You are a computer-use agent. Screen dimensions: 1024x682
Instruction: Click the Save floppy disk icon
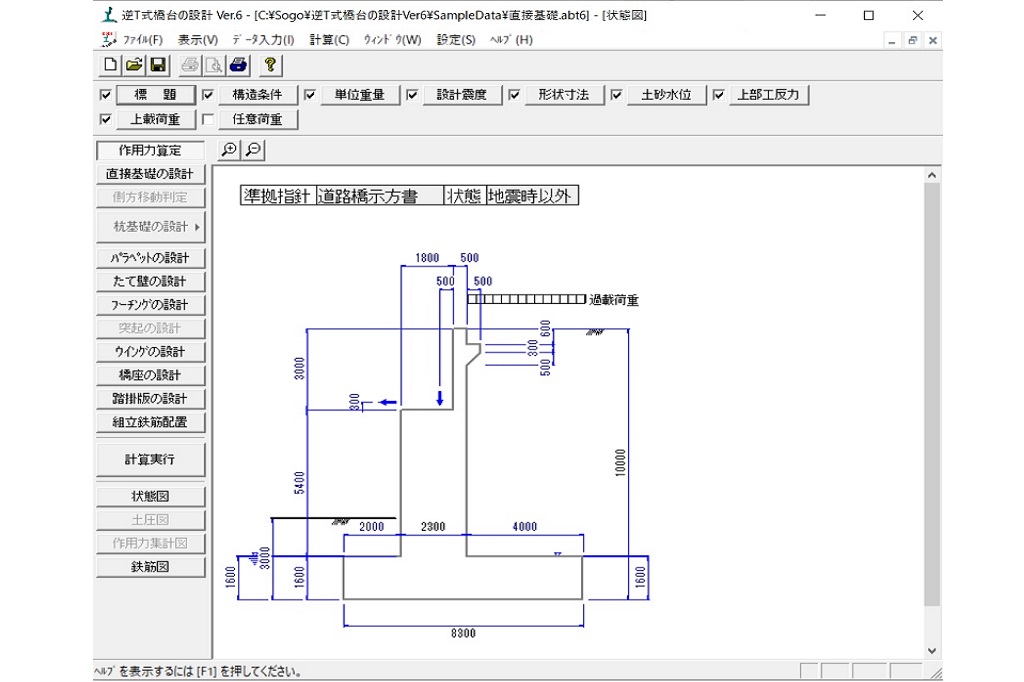157,65
